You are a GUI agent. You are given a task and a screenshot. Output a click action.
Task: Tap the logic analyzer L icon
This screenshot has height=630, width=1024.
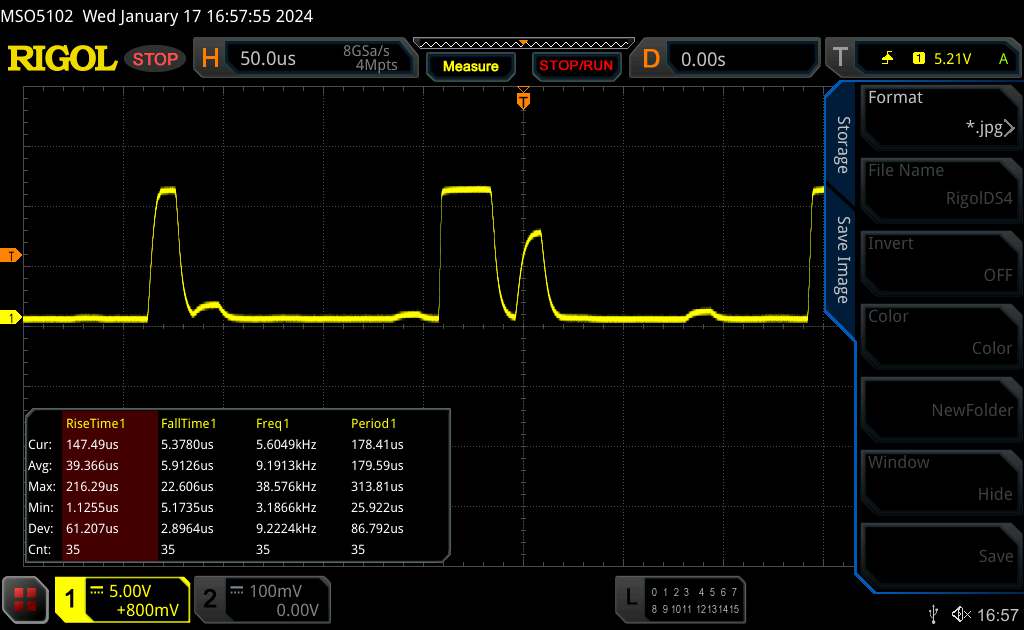pos(632,597)
